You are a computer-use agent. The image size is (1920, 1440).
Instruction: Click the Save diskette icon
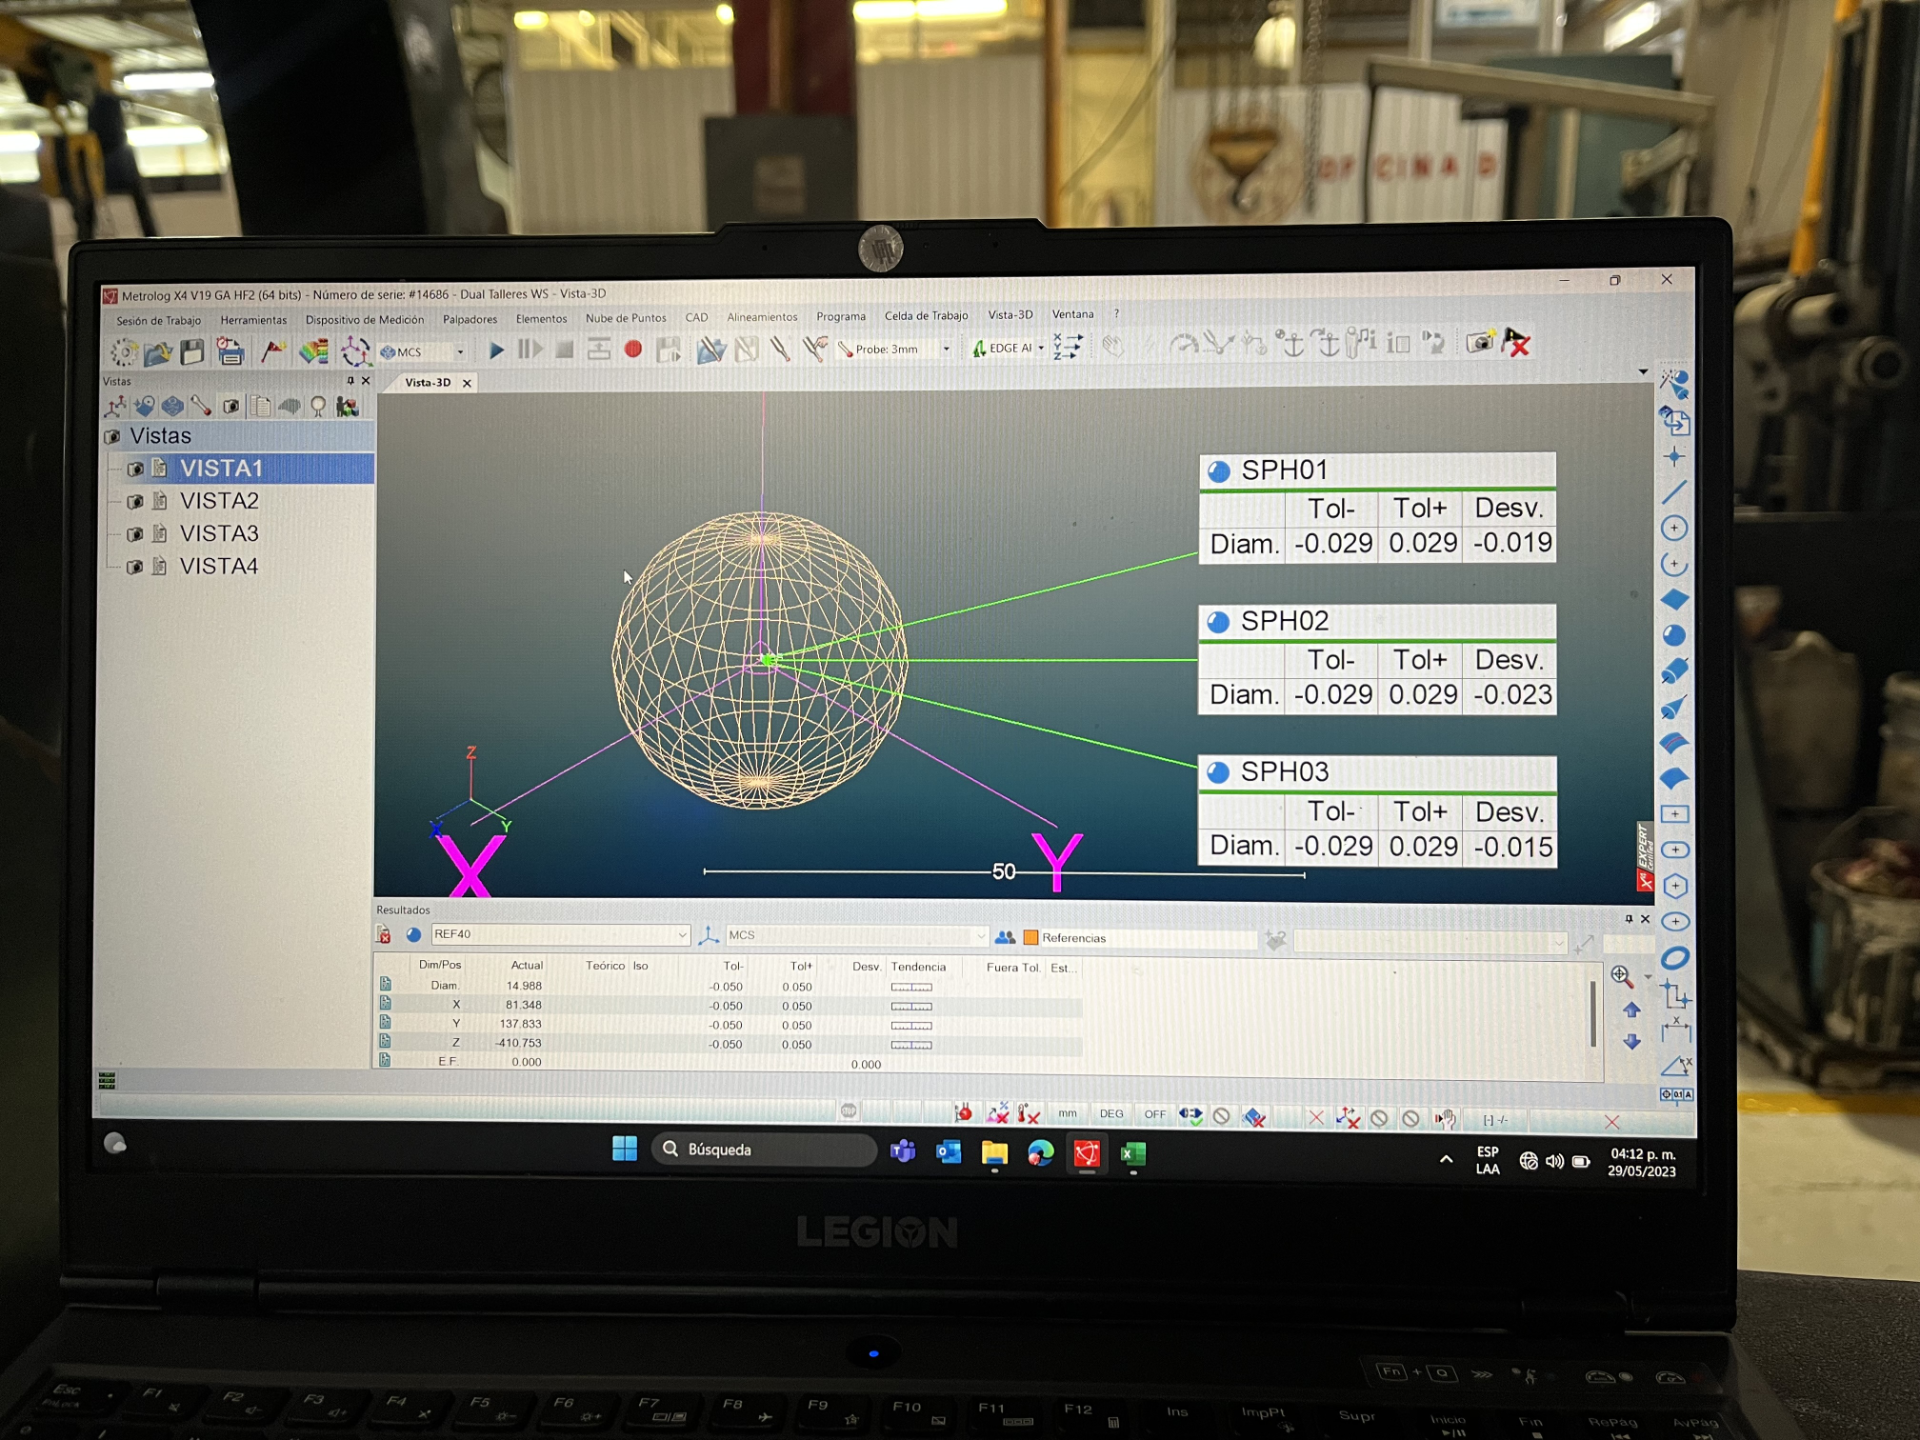click(x=192, y=352)
